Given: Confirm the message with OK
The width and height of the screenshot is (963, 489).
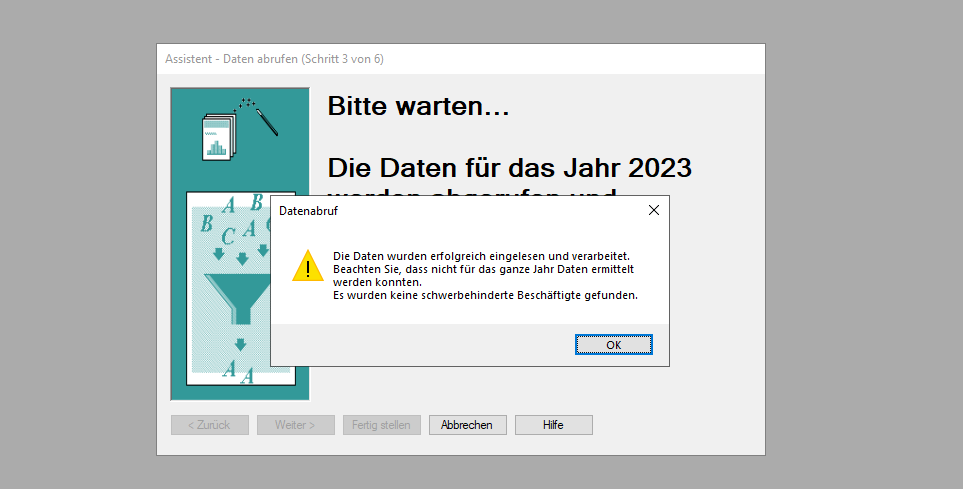Looking at the screenshot, I should (x=614, y=344).
